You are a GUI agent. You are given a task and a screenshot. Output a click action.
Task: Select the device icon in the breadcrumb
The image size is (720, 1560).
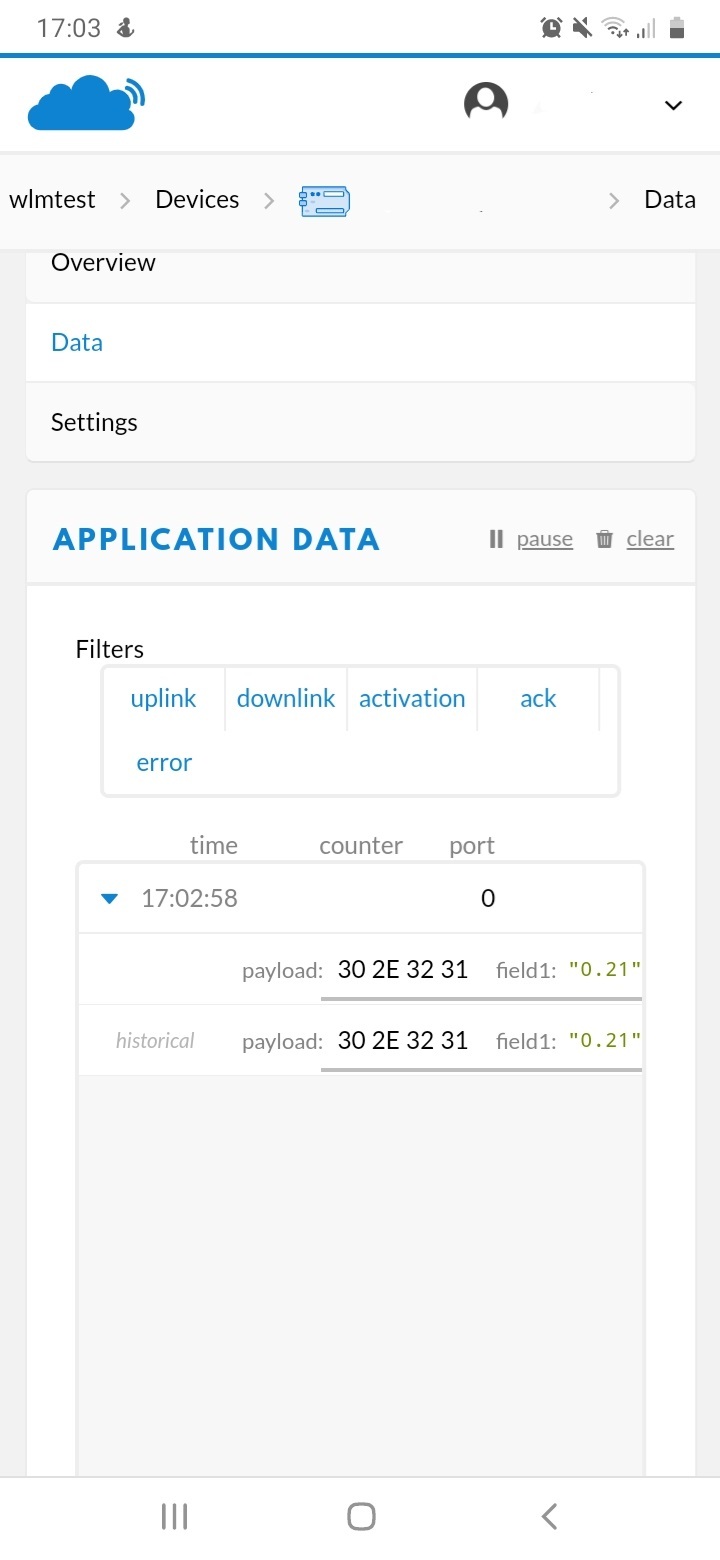(x=323, y=200)
